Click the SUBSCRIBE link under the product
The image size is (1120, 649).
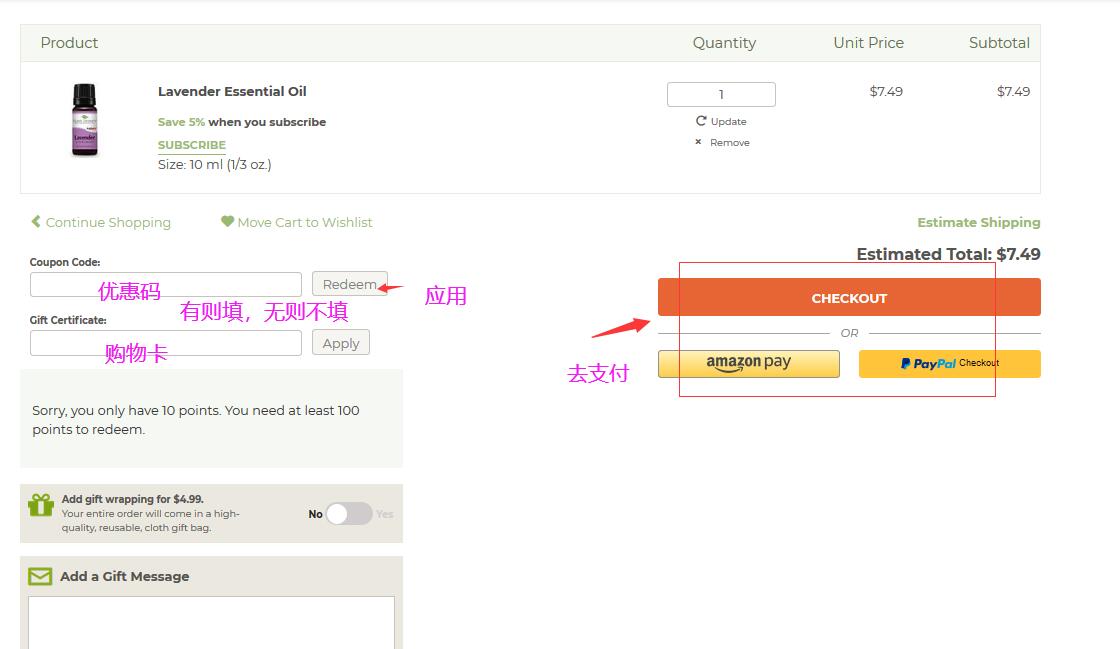[x=191, y=145]
